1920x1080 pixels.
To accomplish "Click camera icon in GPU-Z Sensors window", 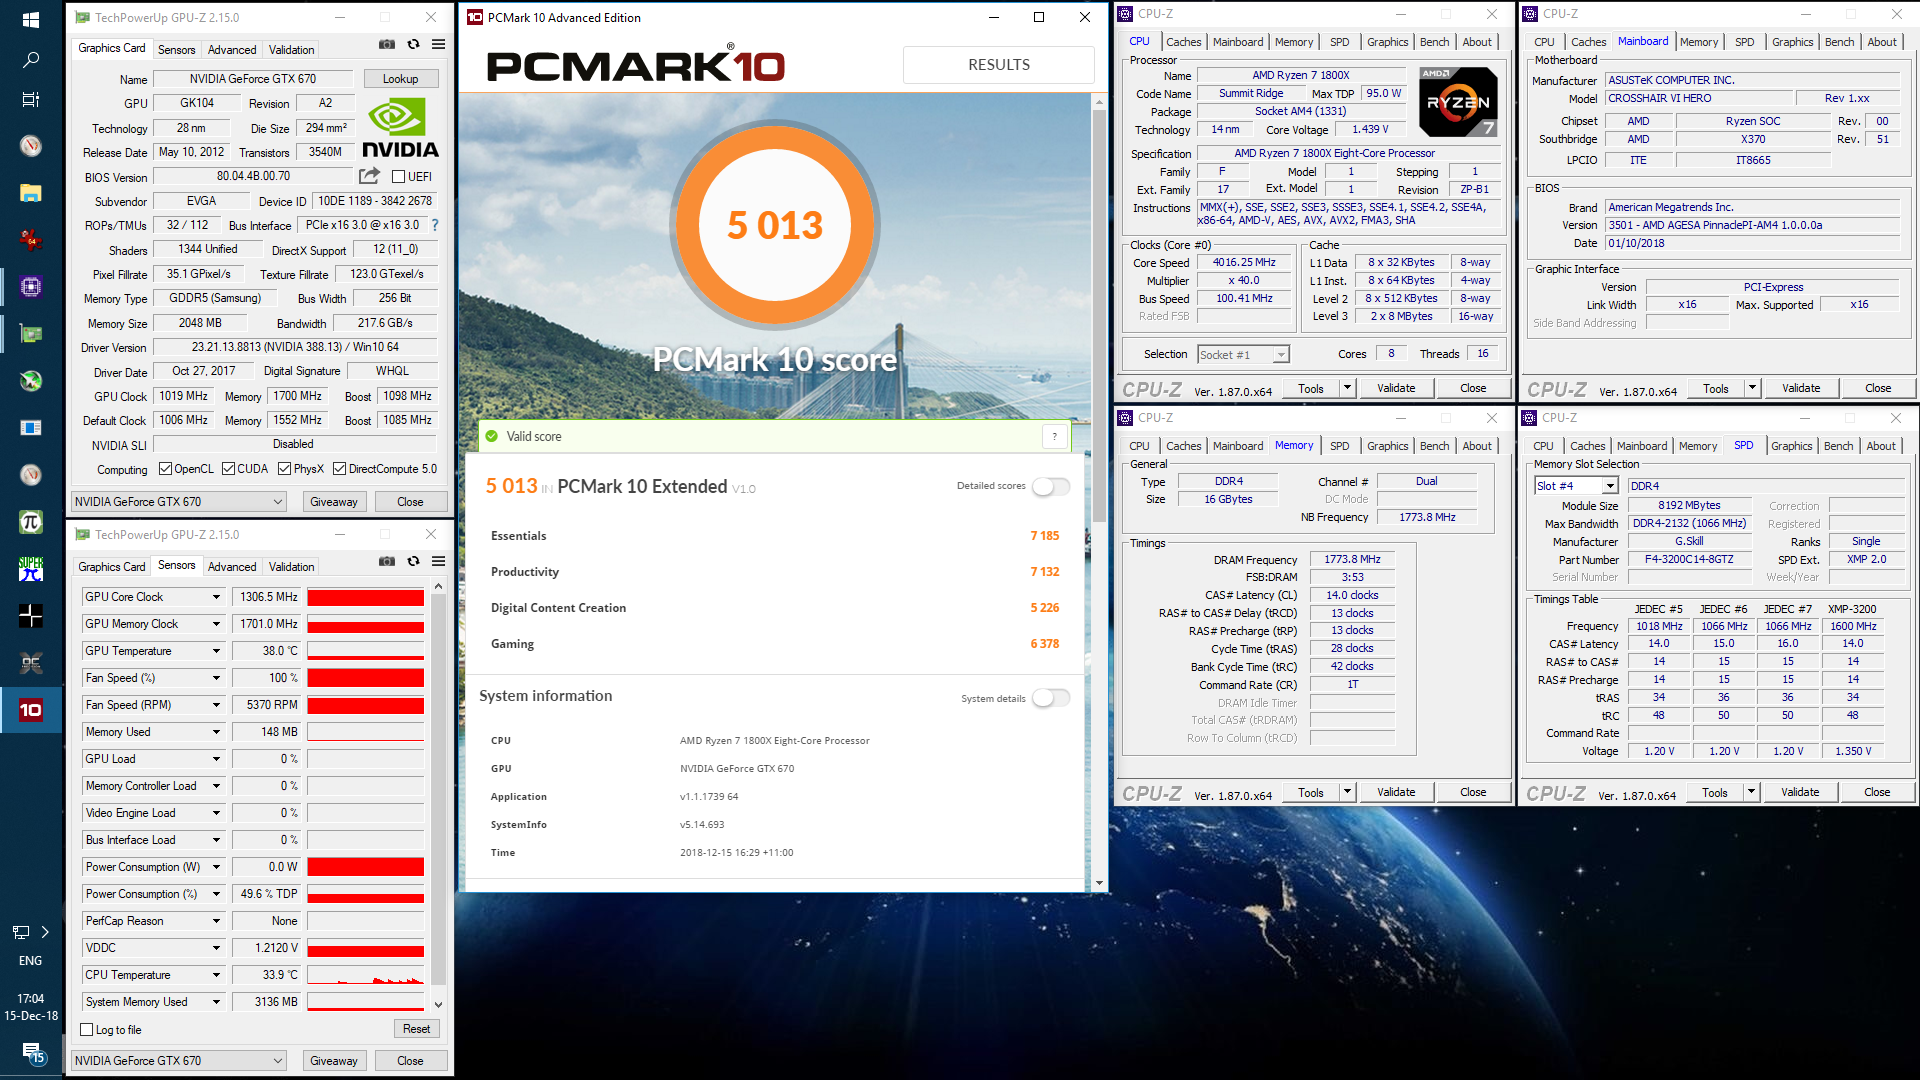I will (x=386, y=562).
